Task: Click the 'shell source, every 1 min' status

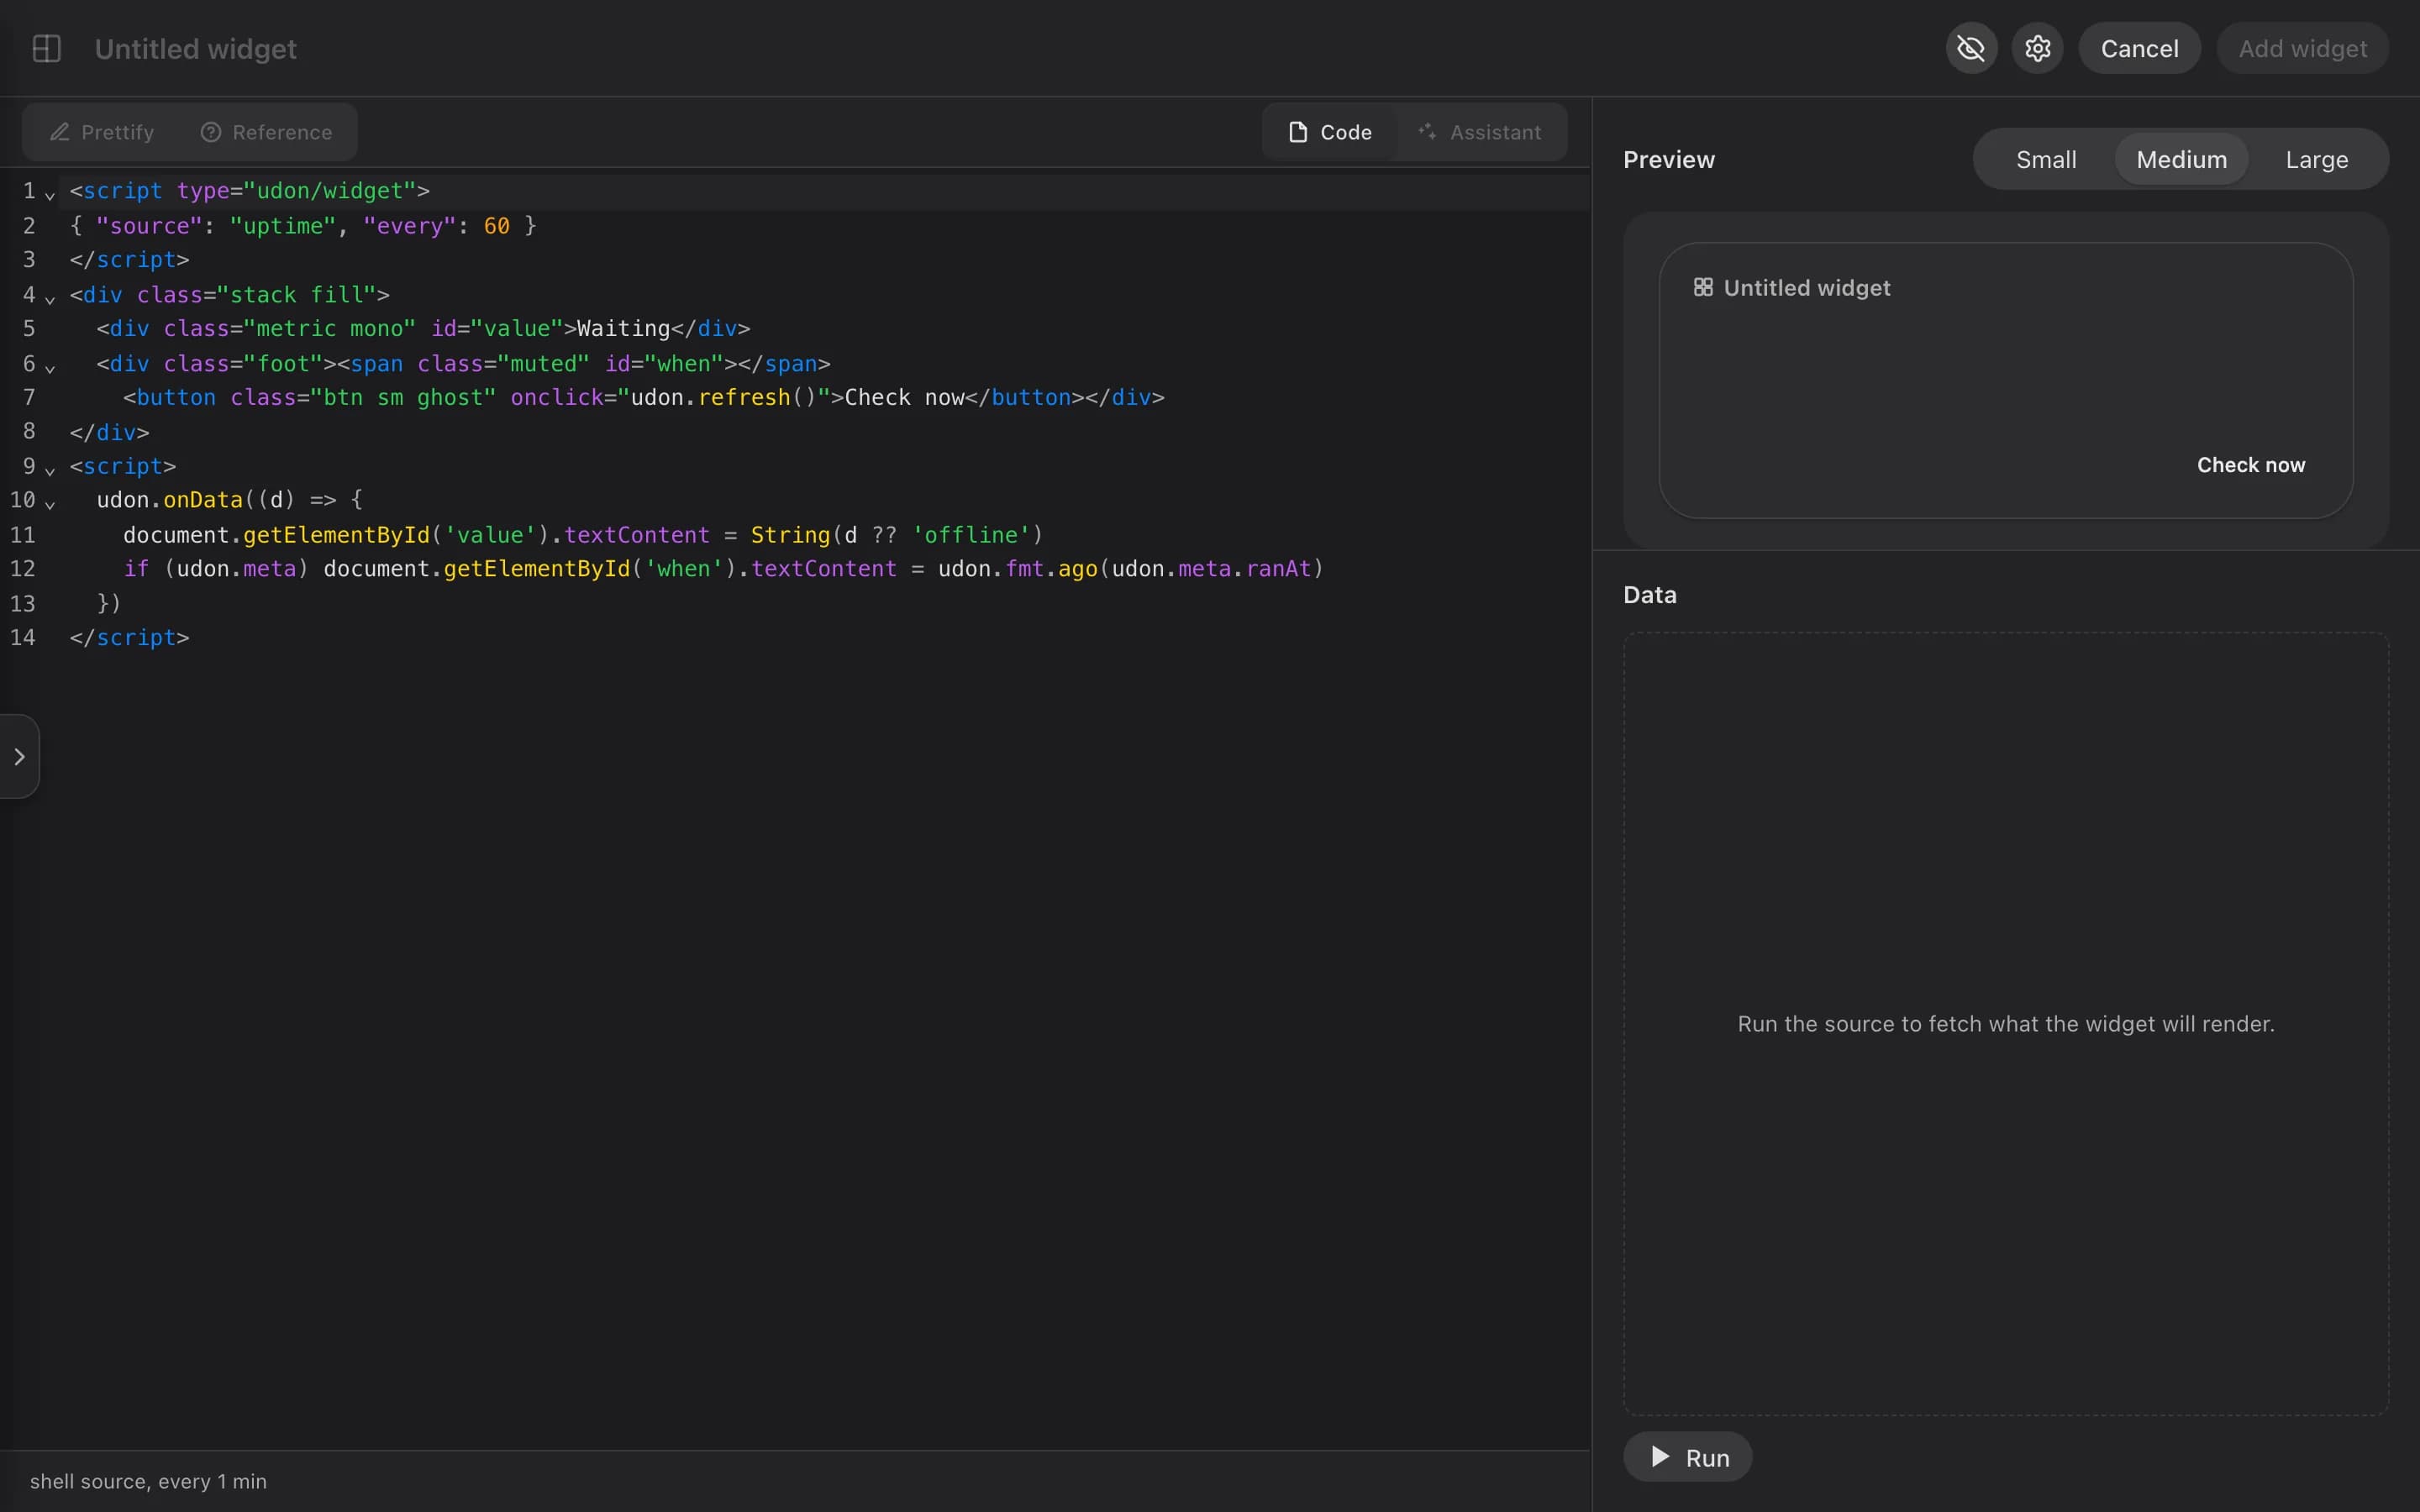Action: 148,1481
